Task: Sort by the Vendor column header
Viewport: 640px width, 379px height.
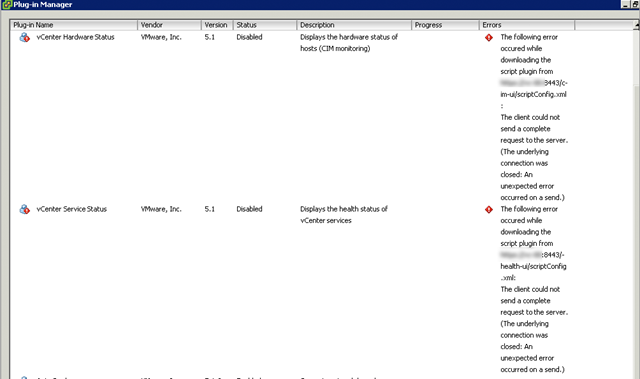Action: coord(169,25)
